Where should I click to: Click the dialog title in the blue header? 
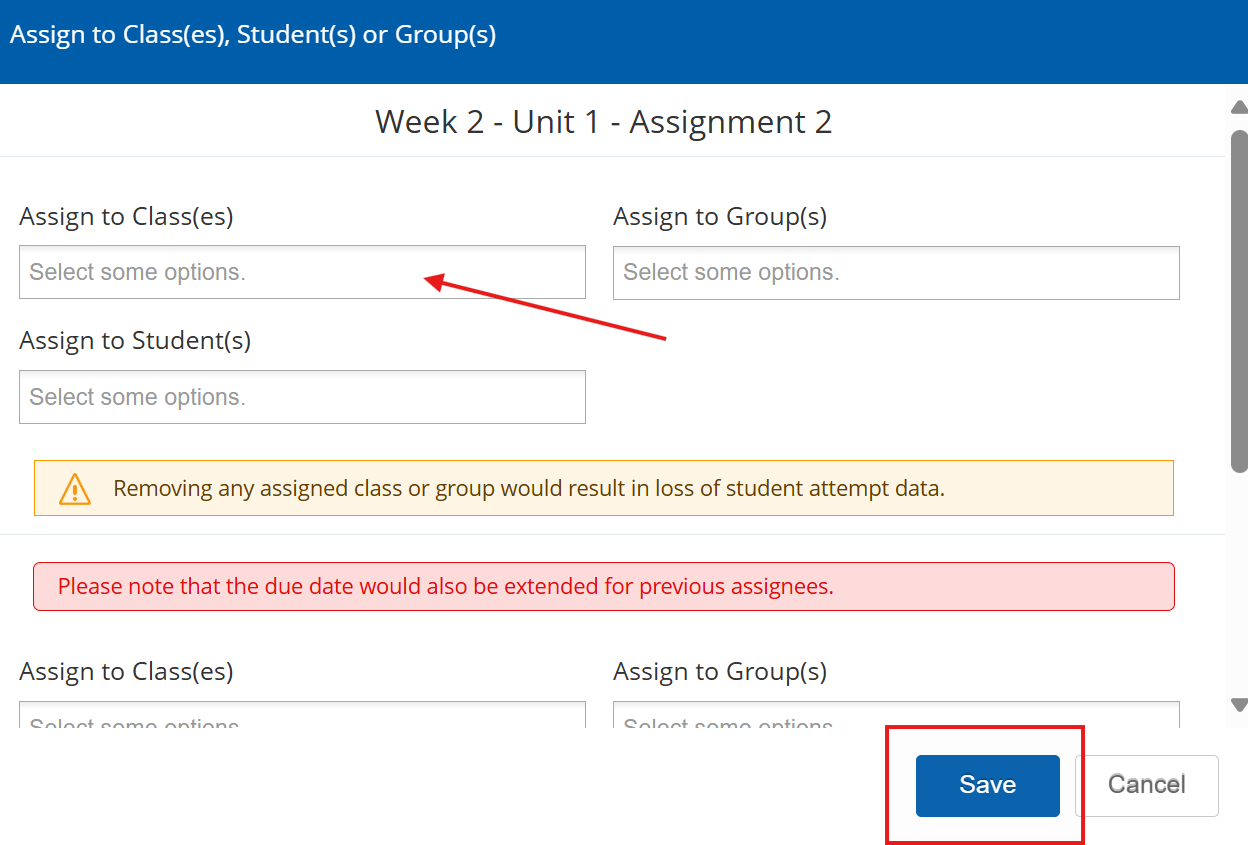pos(253,35)
